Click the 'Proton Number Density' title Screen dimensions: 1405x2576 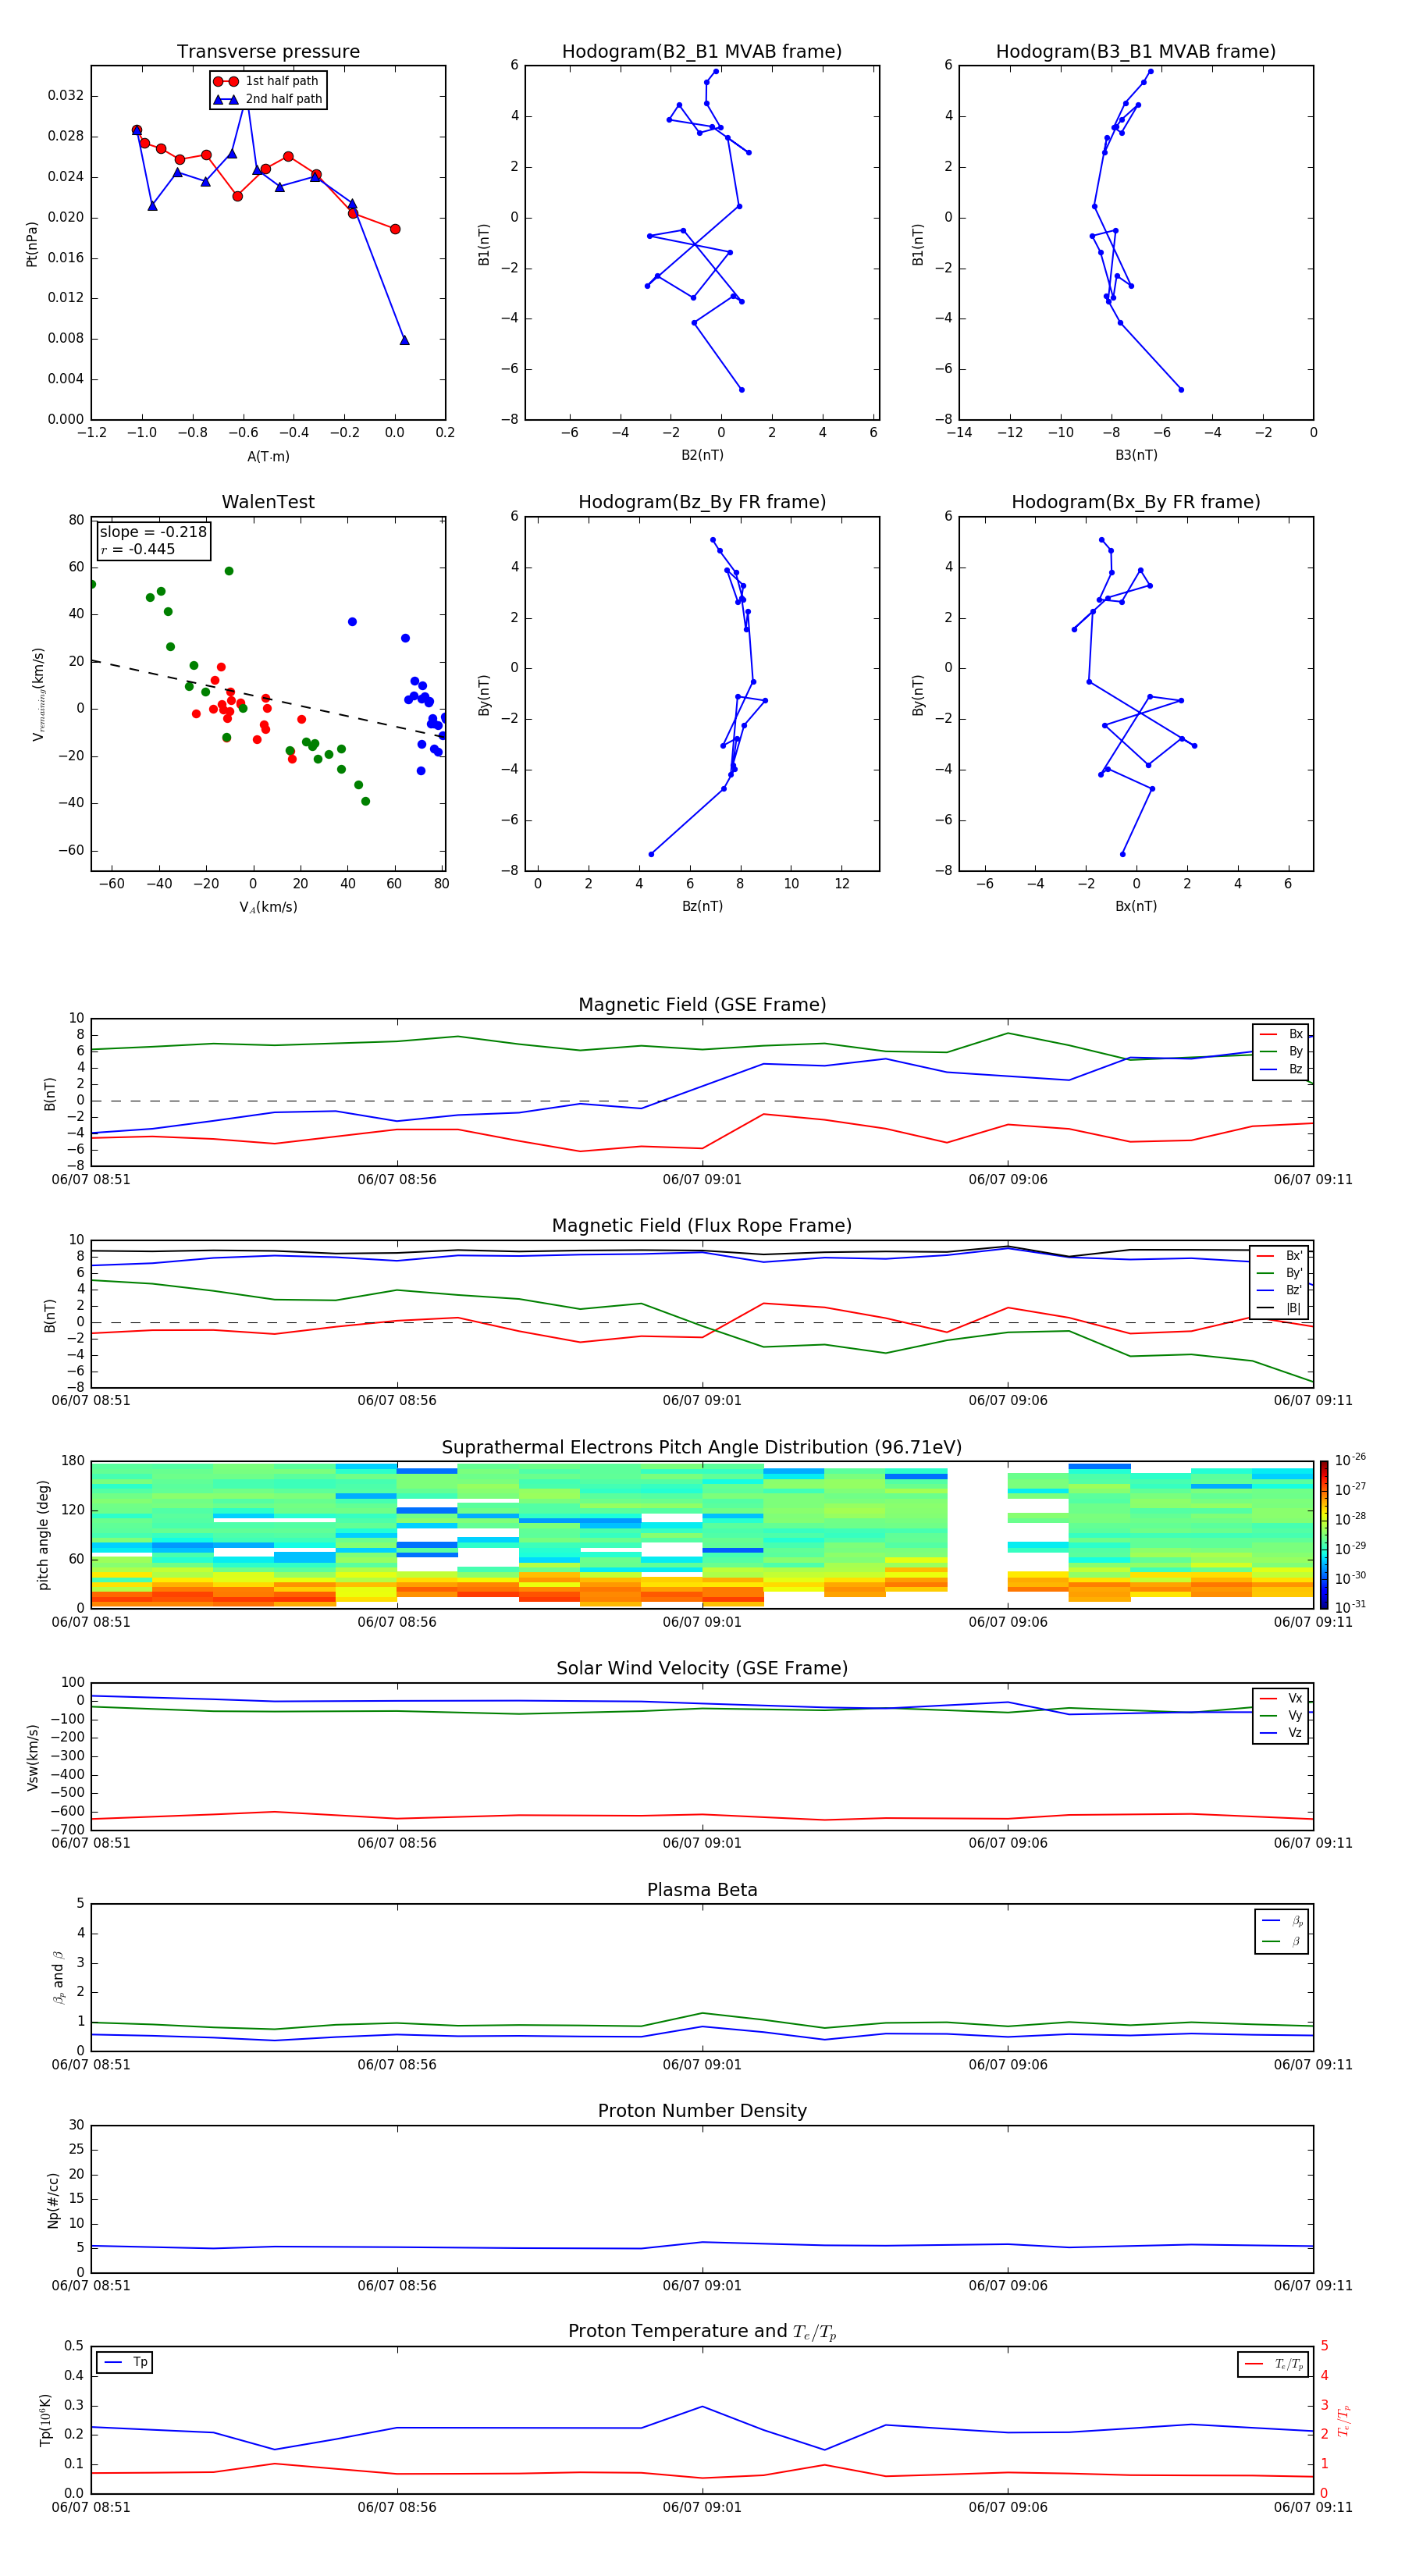pos(702,2112)
